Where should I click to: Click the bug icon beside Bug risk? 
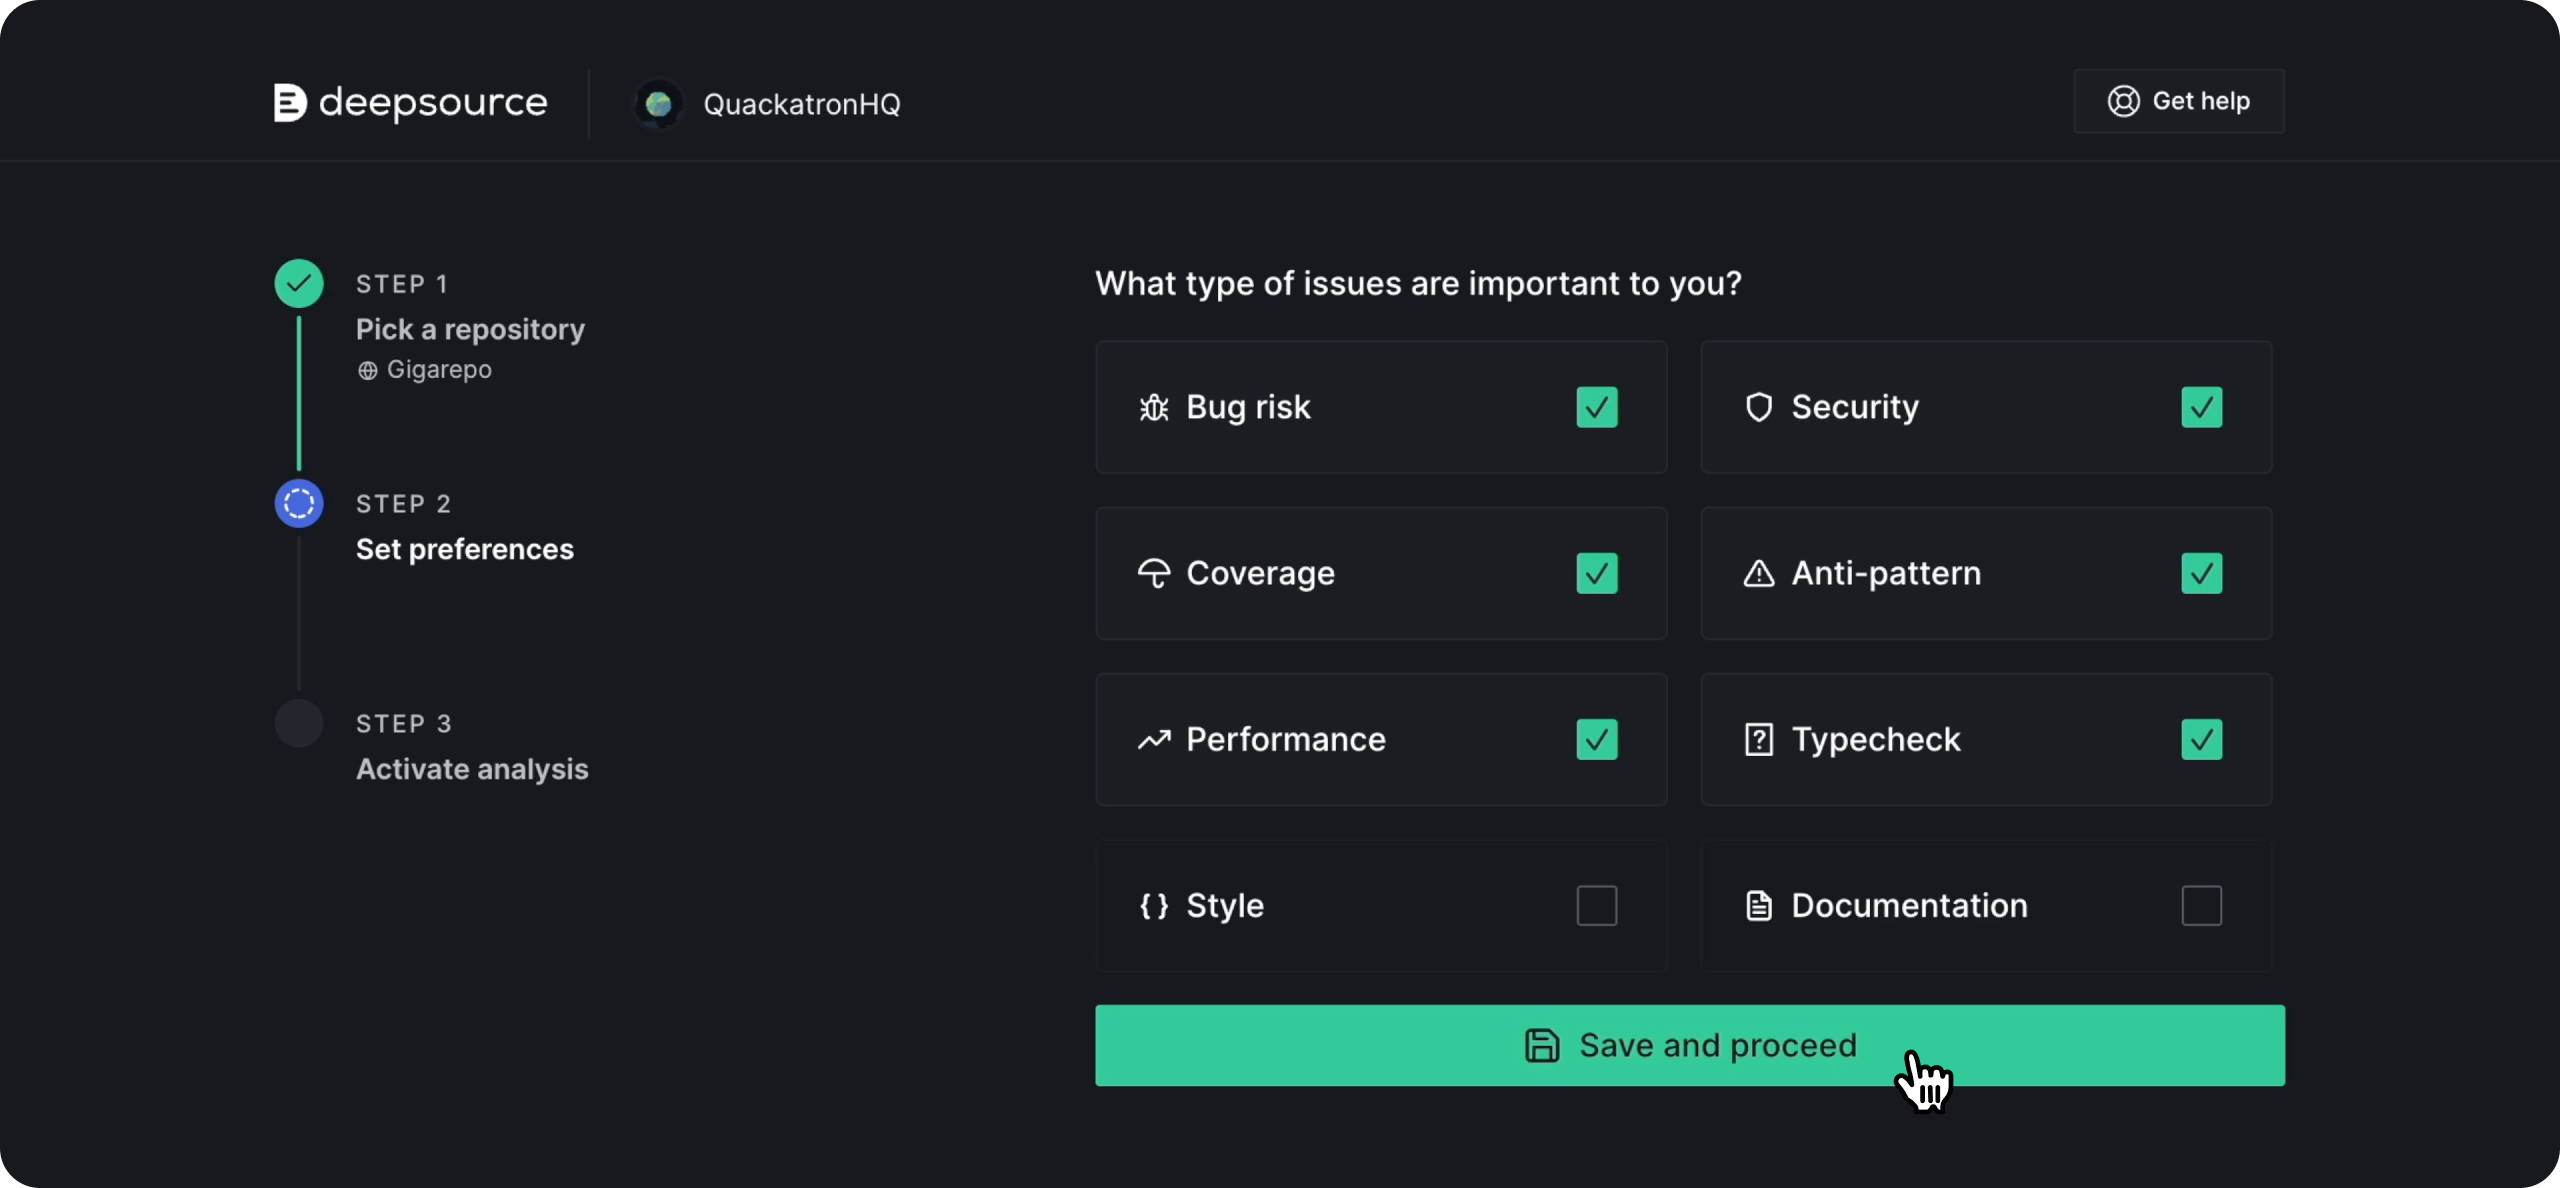tap(1154, 407)
